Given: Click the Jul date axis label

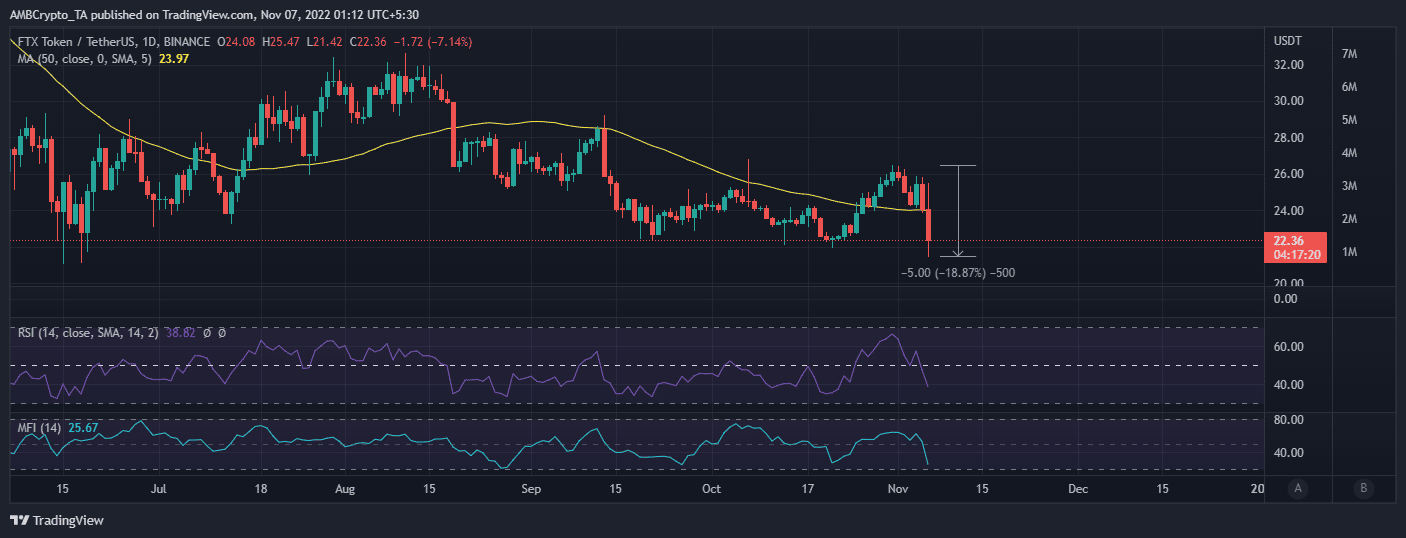Looking at the screenshot, I should tap(157, 489).
